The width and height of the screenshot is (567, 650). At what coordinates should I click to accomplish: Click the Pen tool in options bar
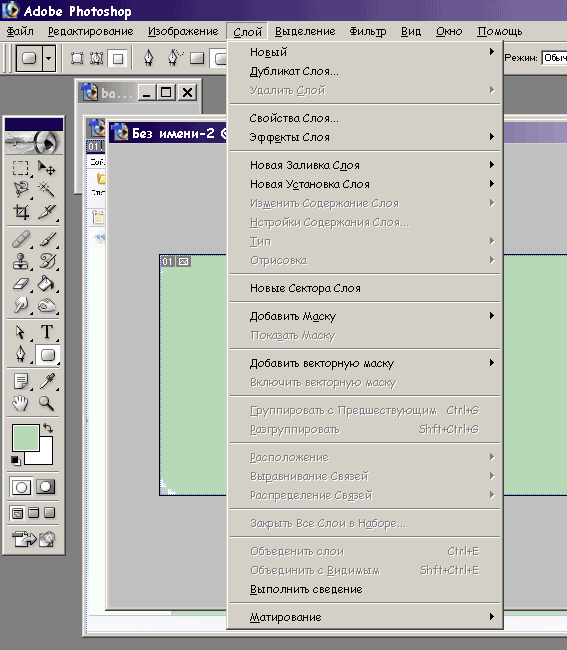click(148, 58)
